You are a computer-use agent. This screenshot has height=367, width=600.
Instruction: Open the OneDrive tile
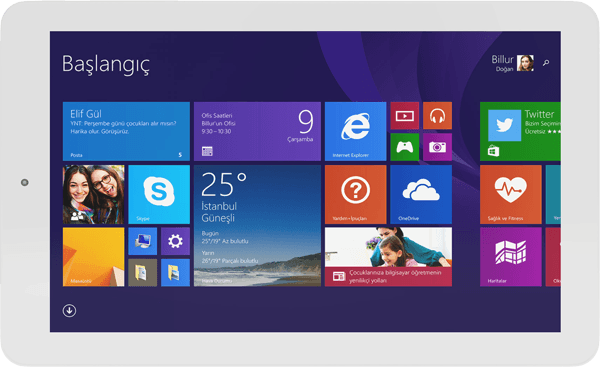421,194
